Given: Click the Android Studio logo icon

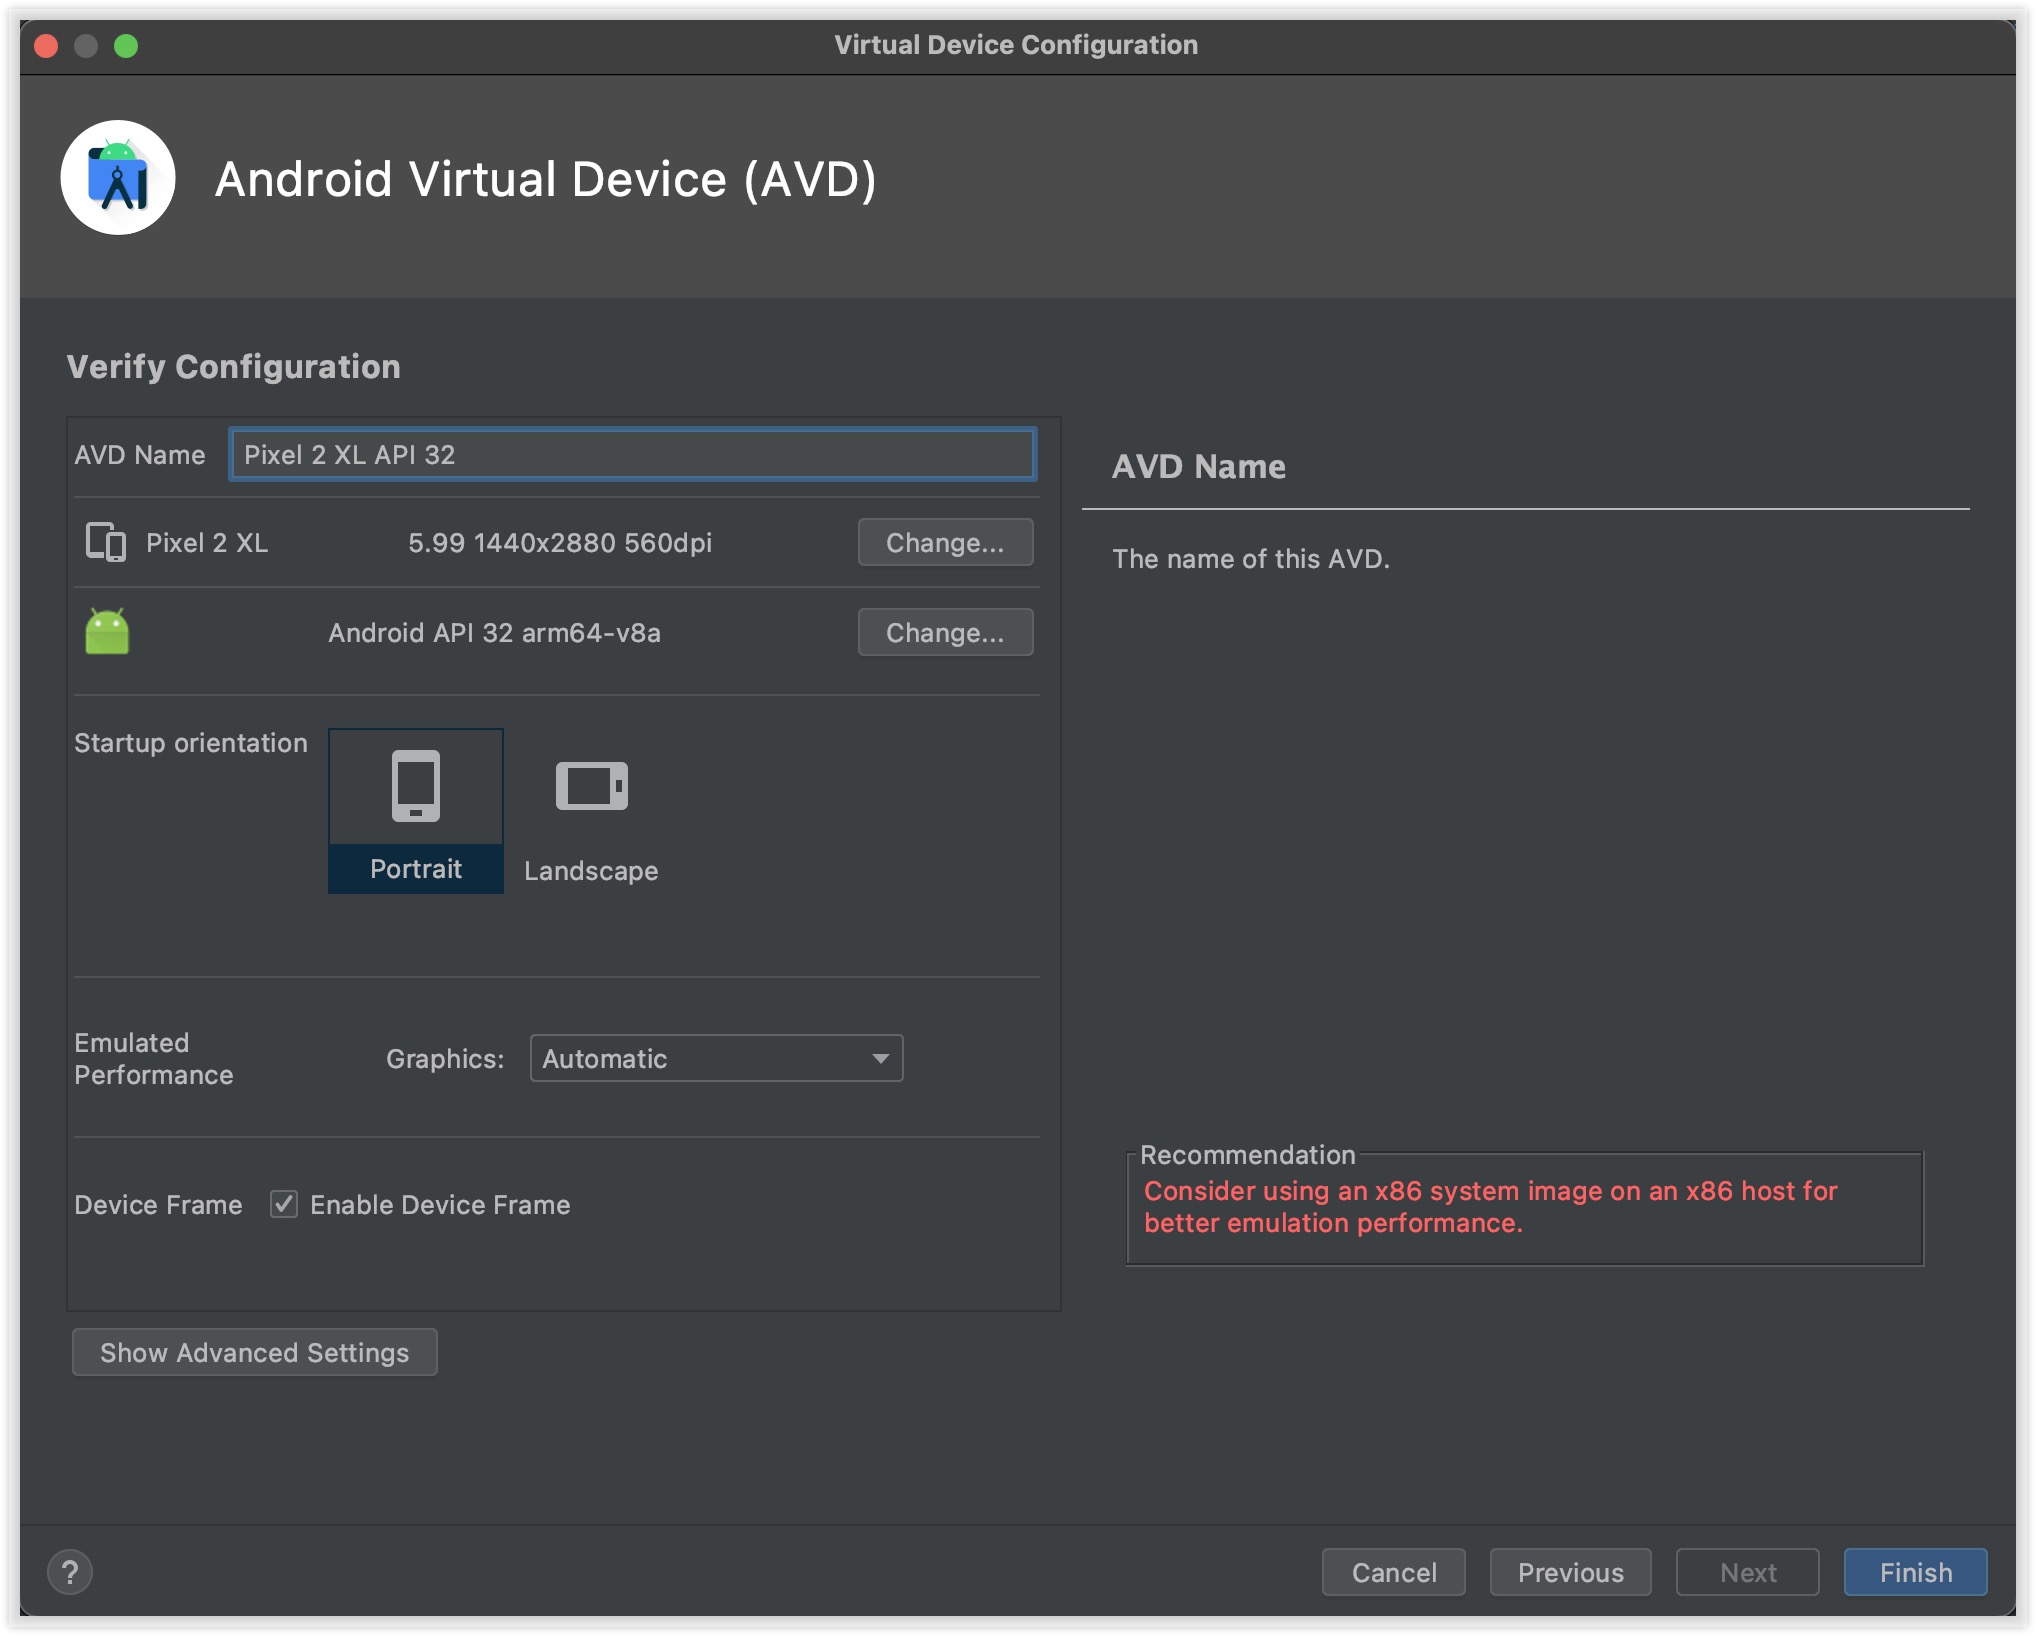Looking at the screenshot, I should point(118,178).
